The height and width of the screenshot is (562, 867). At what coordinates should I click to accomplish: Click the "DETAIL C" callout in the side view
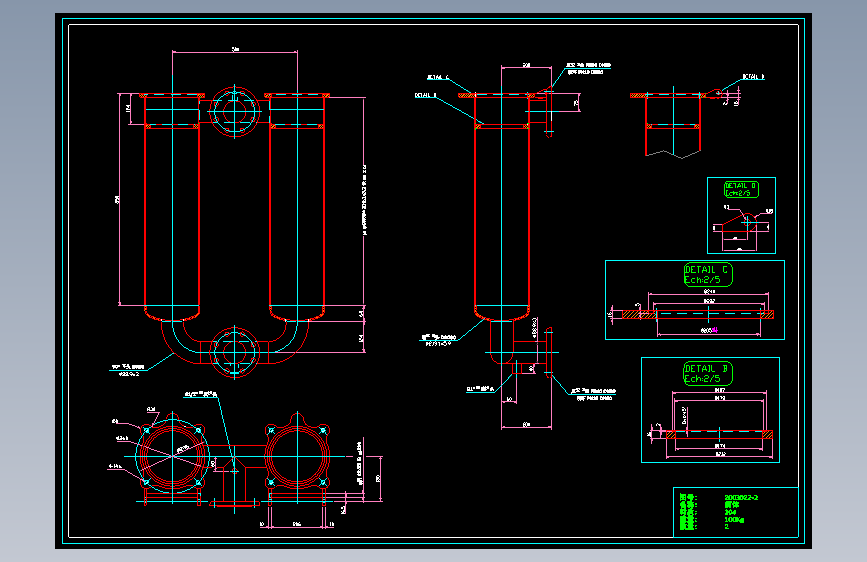tap(438, 77)
